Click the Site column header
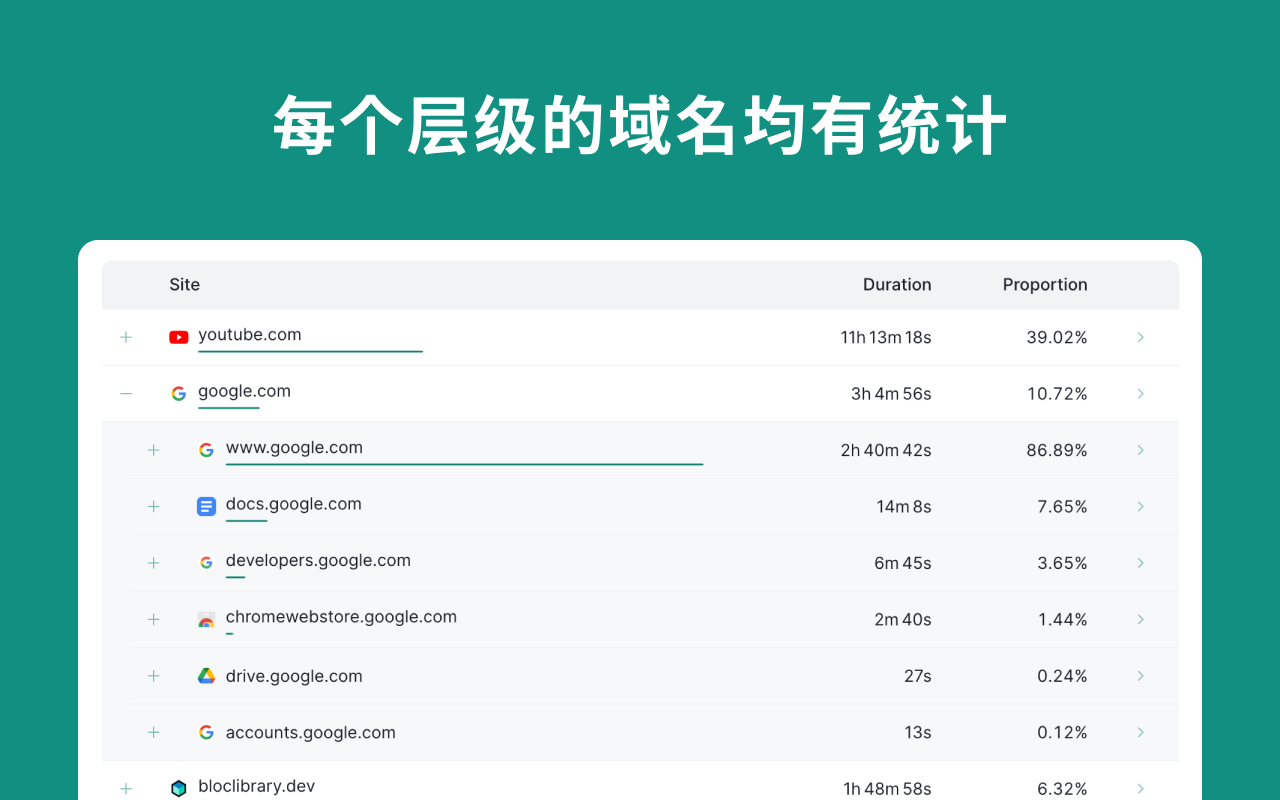The width and height of the screenshot is (1280, 800). tap(184, 284)
